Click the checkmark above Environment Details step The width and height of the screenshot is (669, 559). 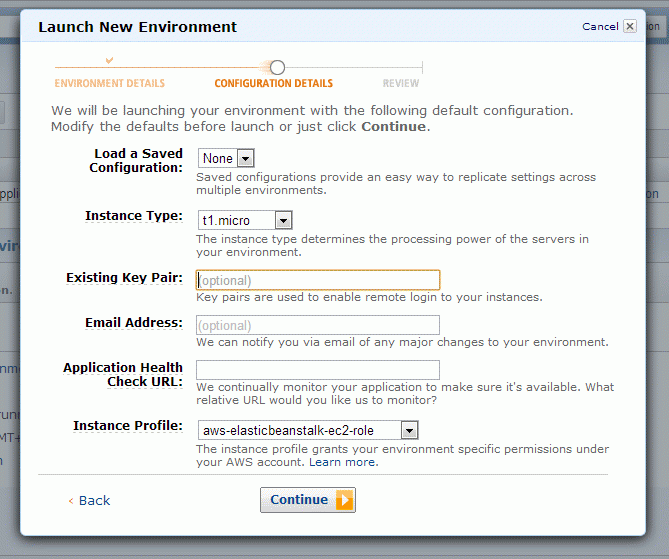pyautogui.click(x=110, y=60)
